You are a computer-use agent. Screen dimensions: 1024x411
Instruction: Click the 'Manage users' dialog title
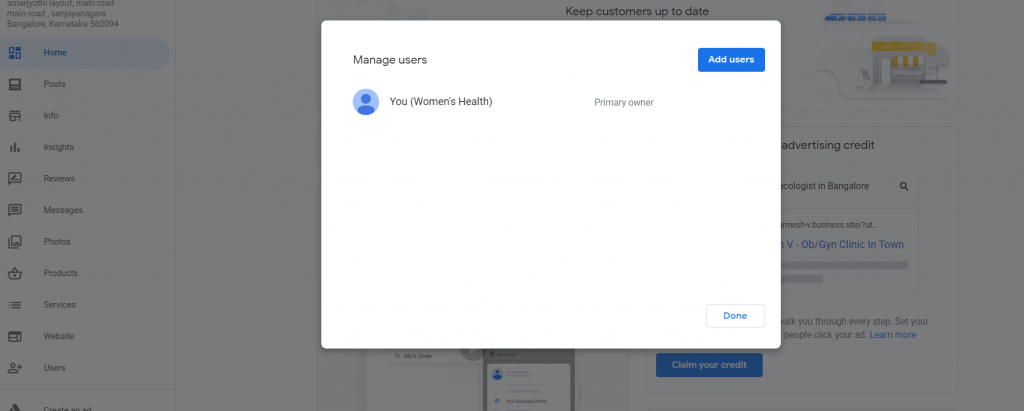point(390,60)
